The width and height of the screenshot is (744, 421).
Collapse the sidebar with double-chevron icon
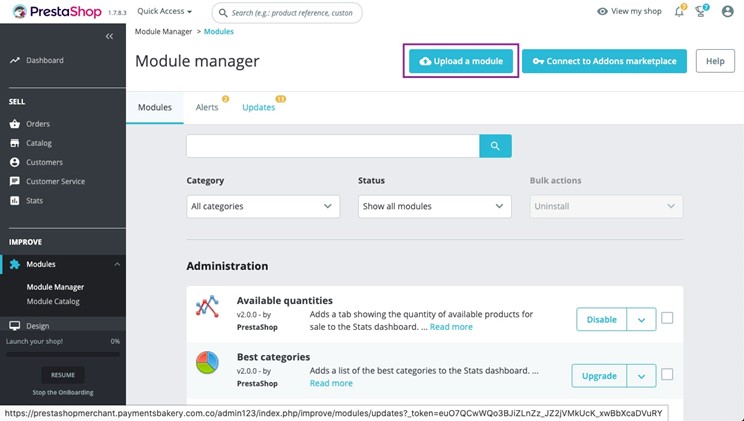[x=109, y=36]
